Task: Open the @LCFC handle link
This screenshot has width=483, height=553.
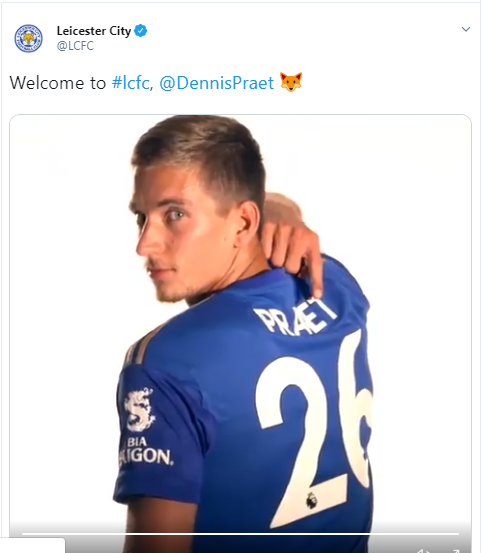Action: click(x=75, y=46)
